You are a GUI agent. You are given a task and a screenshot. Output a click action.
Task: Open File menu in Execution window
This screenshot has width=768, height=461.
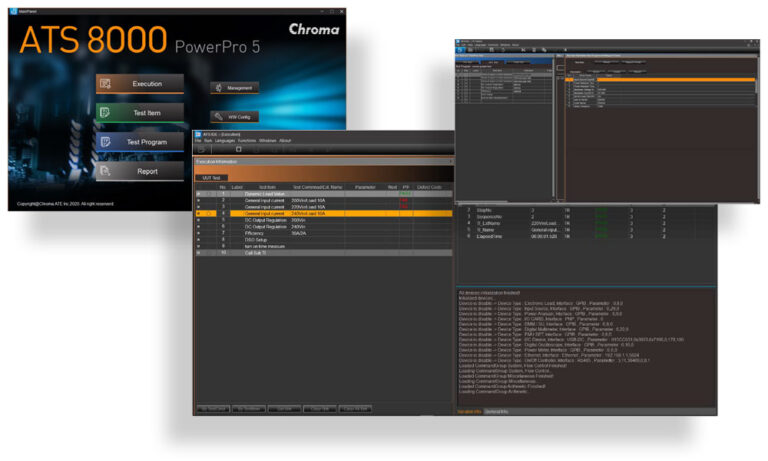(x=198, y=141)
